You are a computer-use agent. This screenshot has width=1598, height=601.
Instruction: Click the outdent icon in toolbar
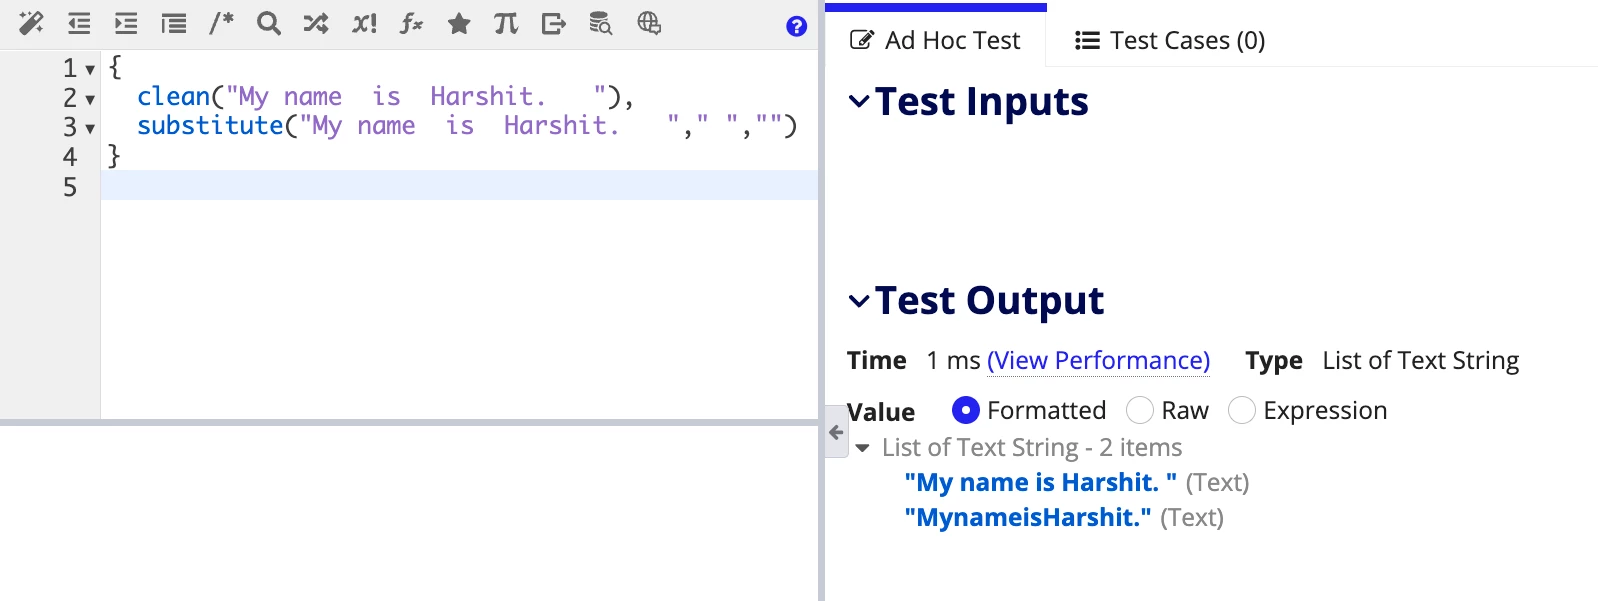(x=79, y=23)
